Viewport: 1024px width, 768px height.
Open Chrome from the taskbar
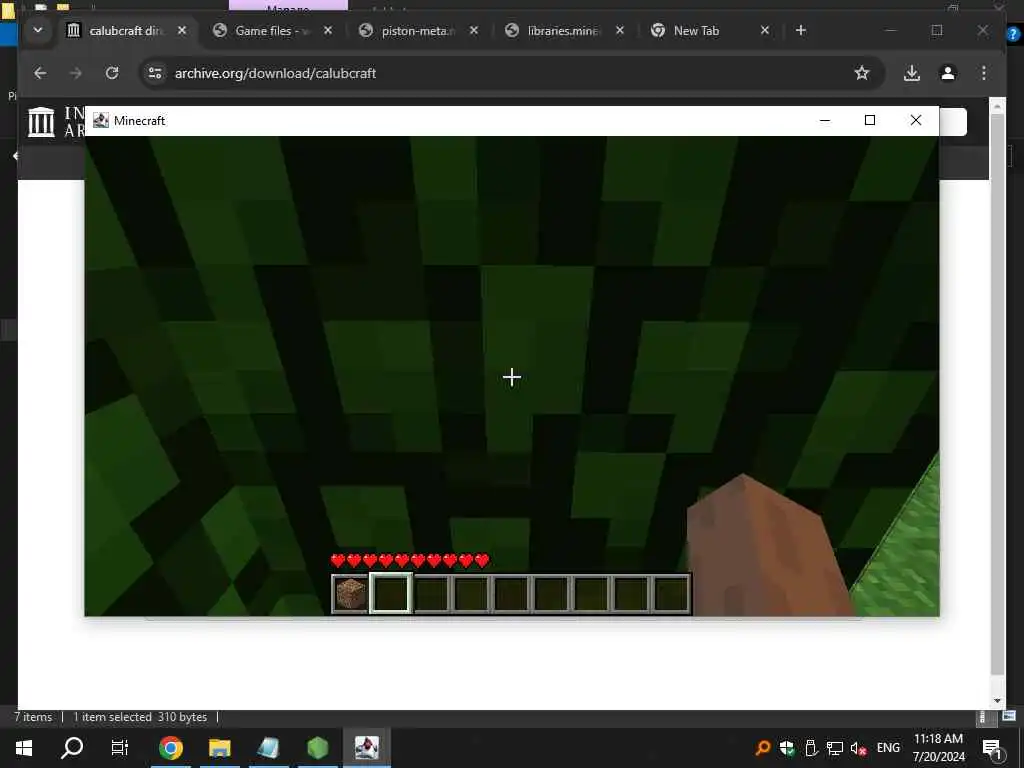click(170, 748)
